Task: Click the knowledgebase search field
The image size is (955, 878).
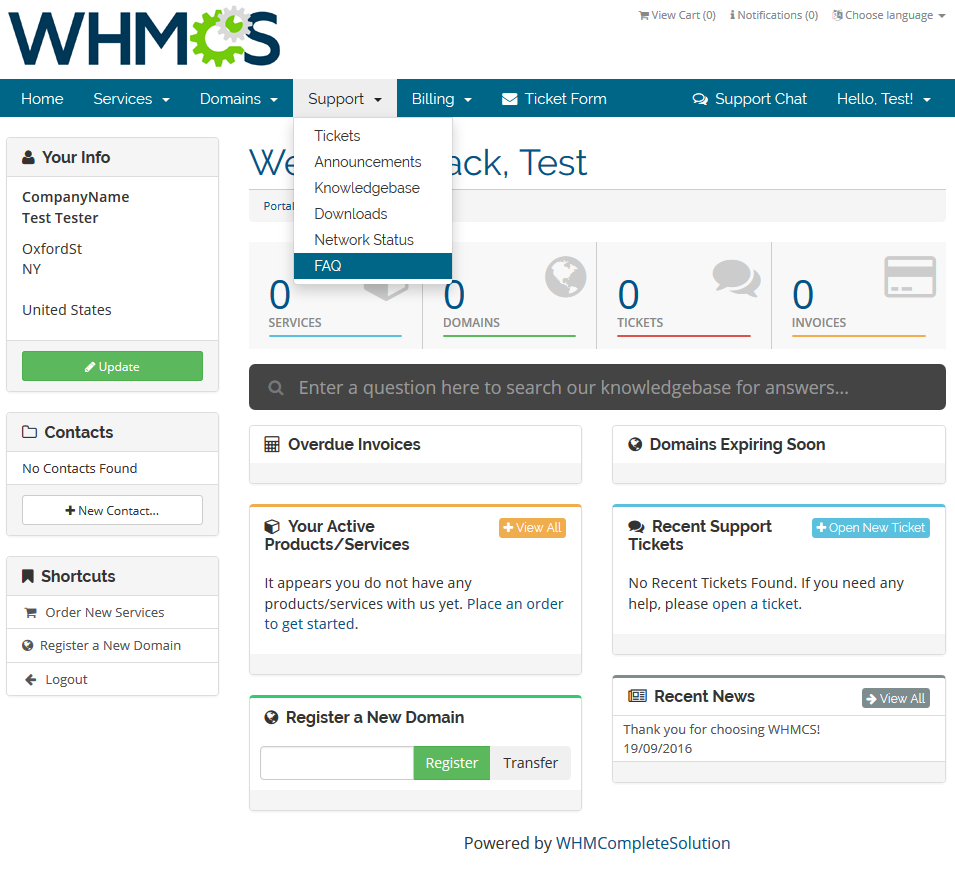Action: coord(597,387)
